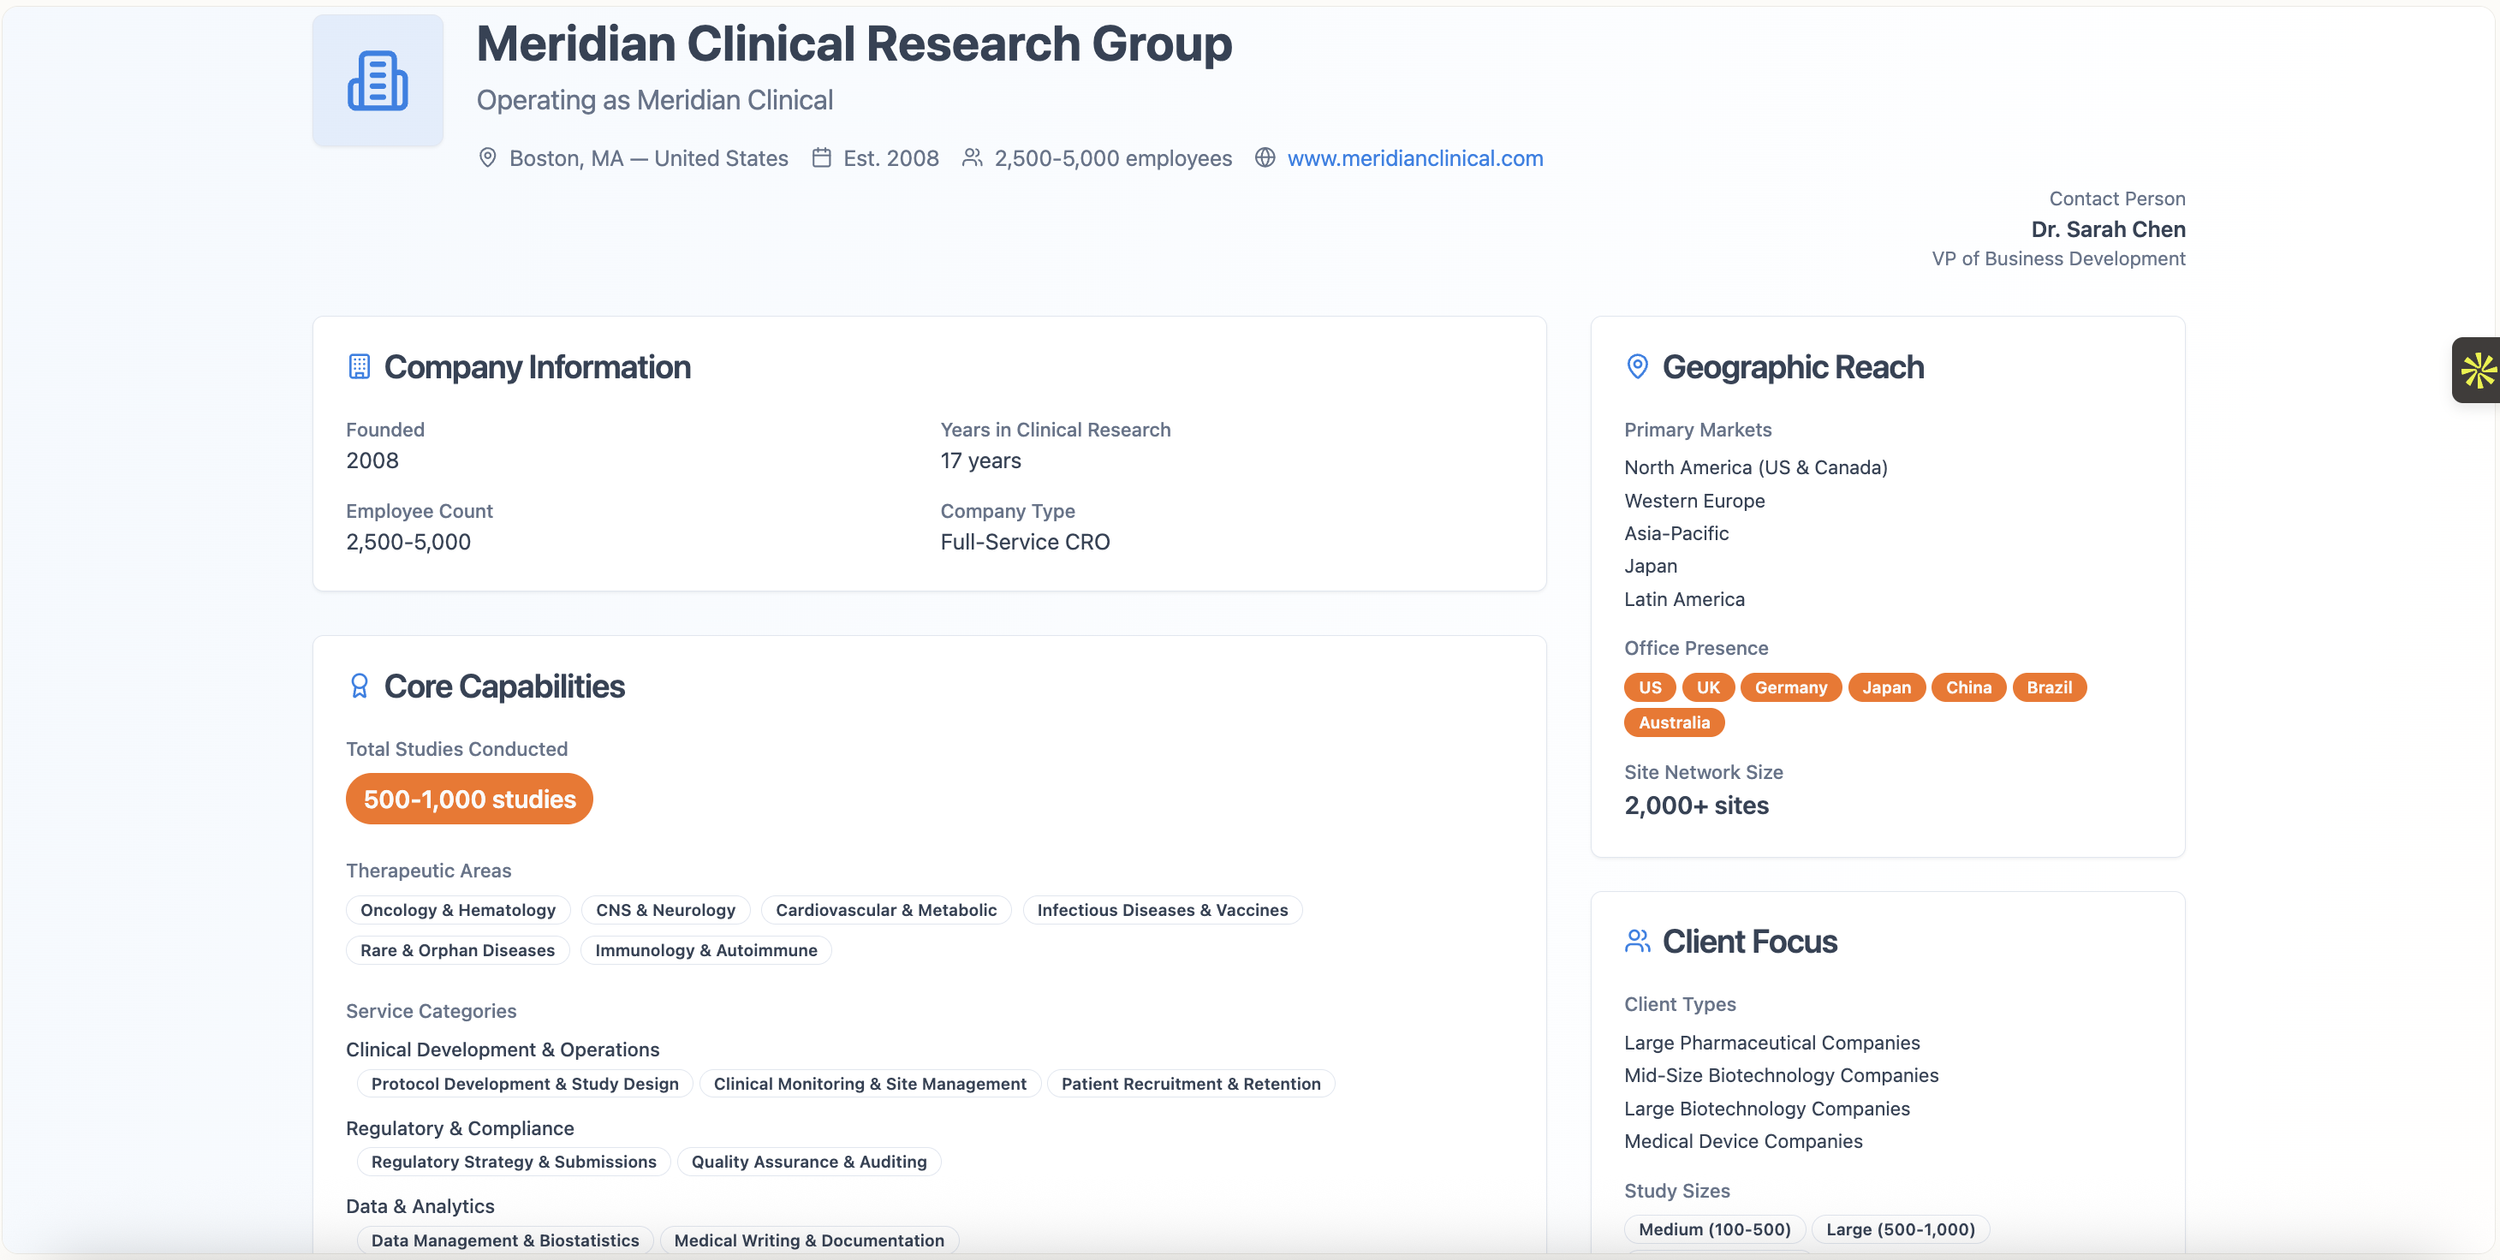Click the 500-1,000 studies orange badge
Viewport: 2500px width, 1260px height.
469,799
